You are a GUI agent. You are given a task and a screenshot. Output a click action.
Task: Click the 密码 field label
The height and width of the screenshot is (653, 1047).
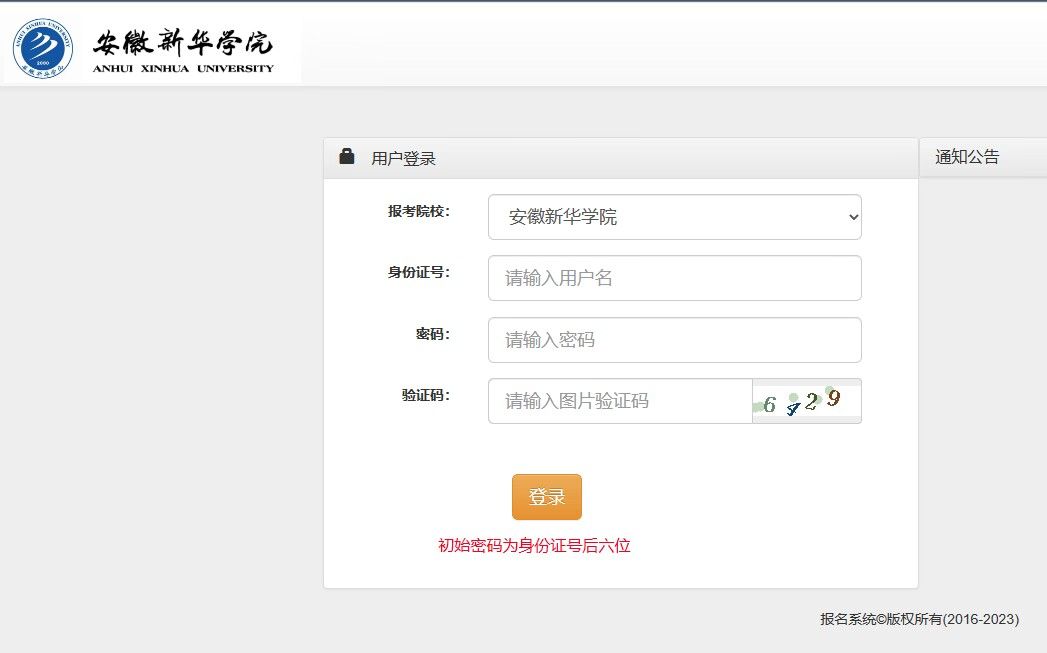433,334
